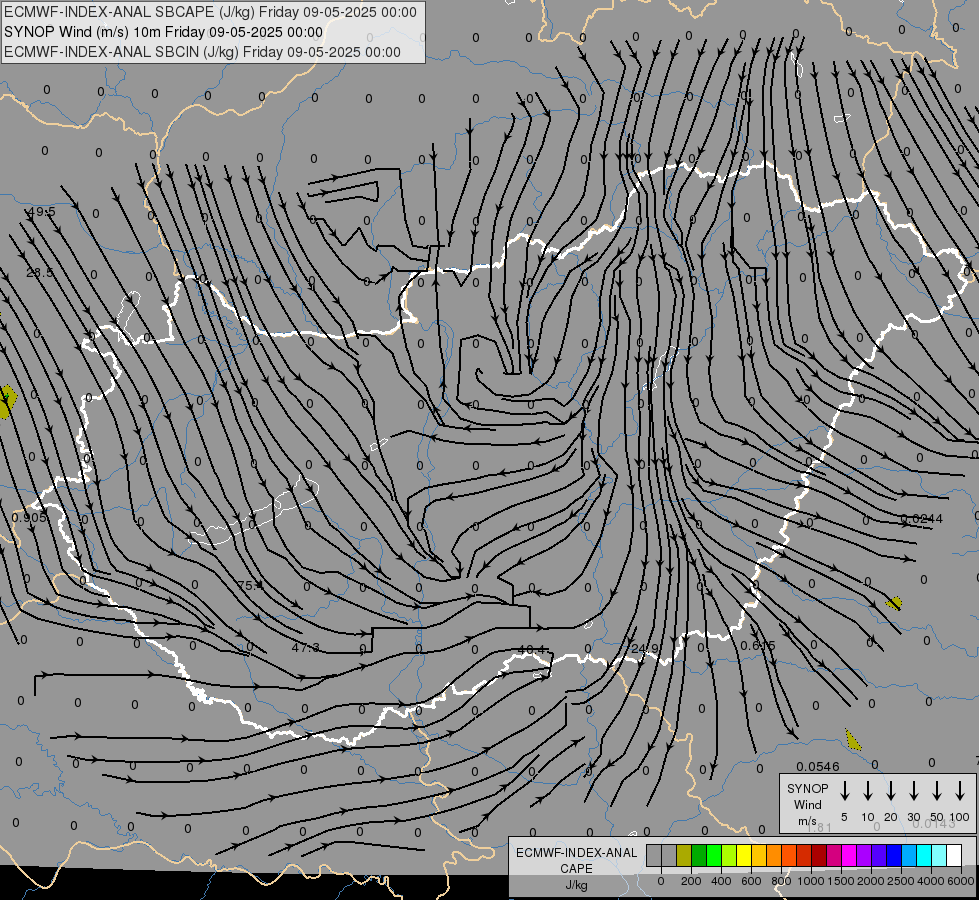The image size is (979, 900).
Task: Click the 100 label in wind legend
Action: tap(960, 817)
